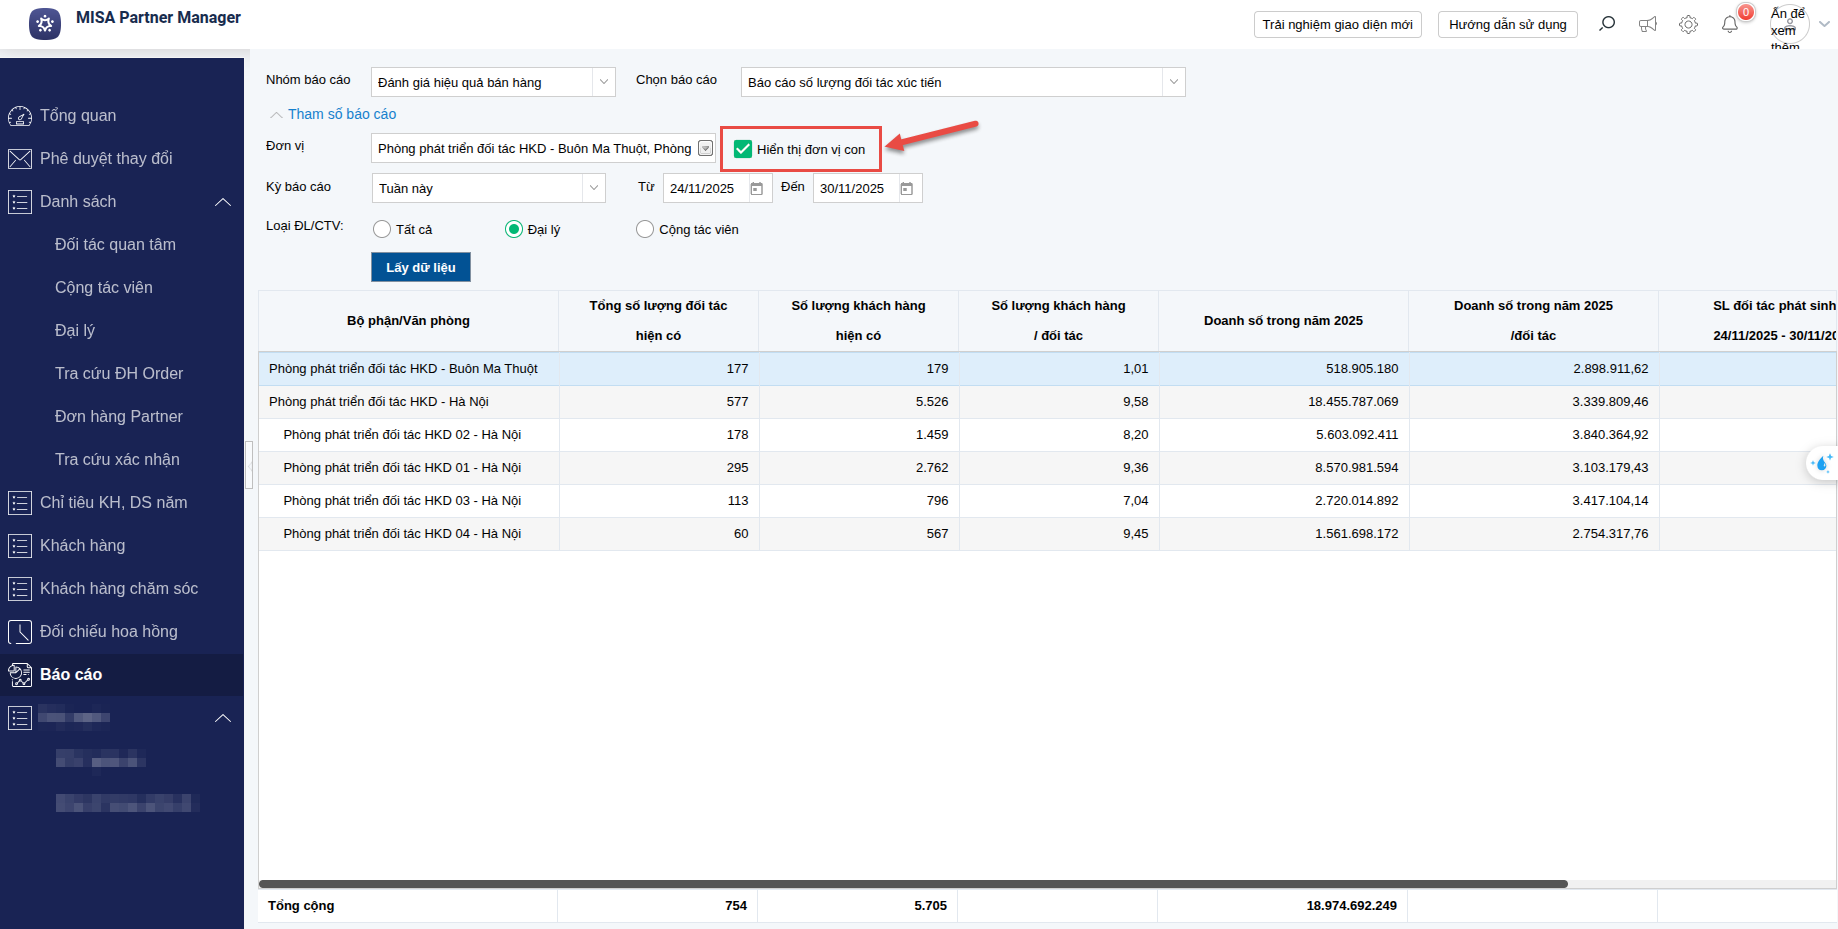Uncheck the 'Hiển thị đơn vị con' checkbox
Image resolution: width=1838 pixels, height=929 pixels.
pyautogui.click(x=743, y=149)
